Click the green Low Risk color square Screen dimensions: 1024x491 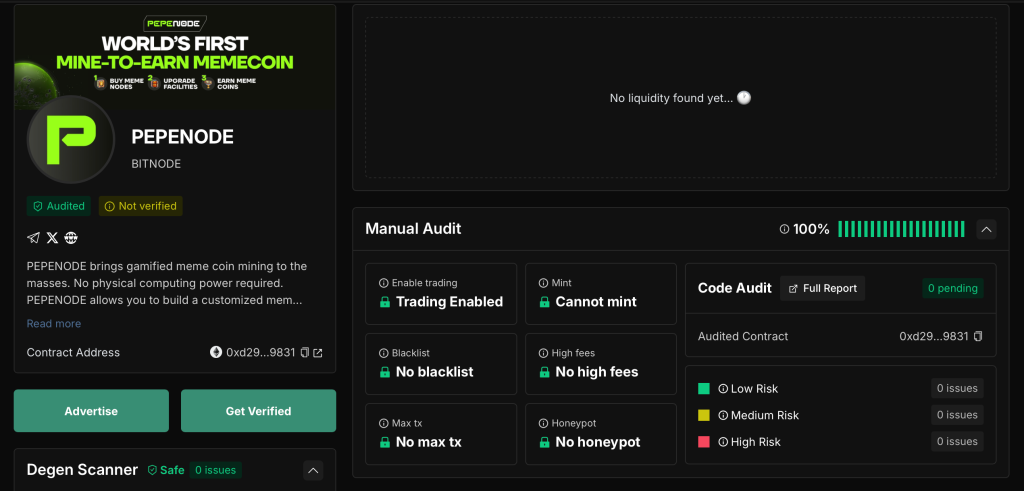click(x=704, y=388)
